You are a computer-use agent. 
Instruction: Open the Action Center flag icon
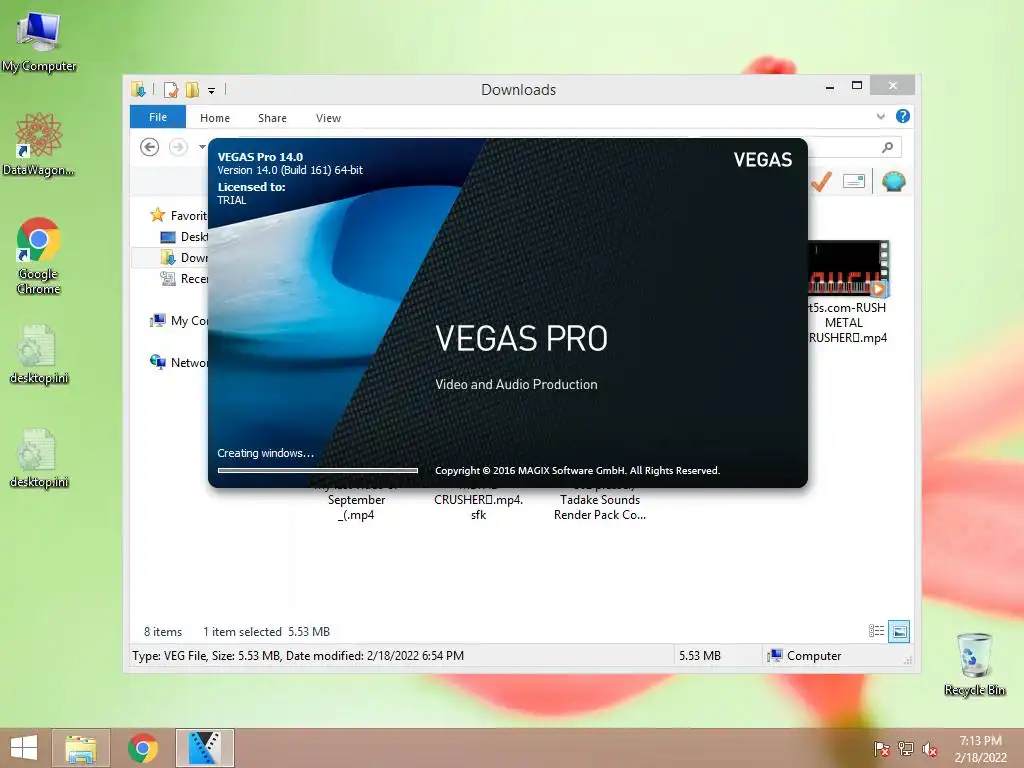click(881, 749)
